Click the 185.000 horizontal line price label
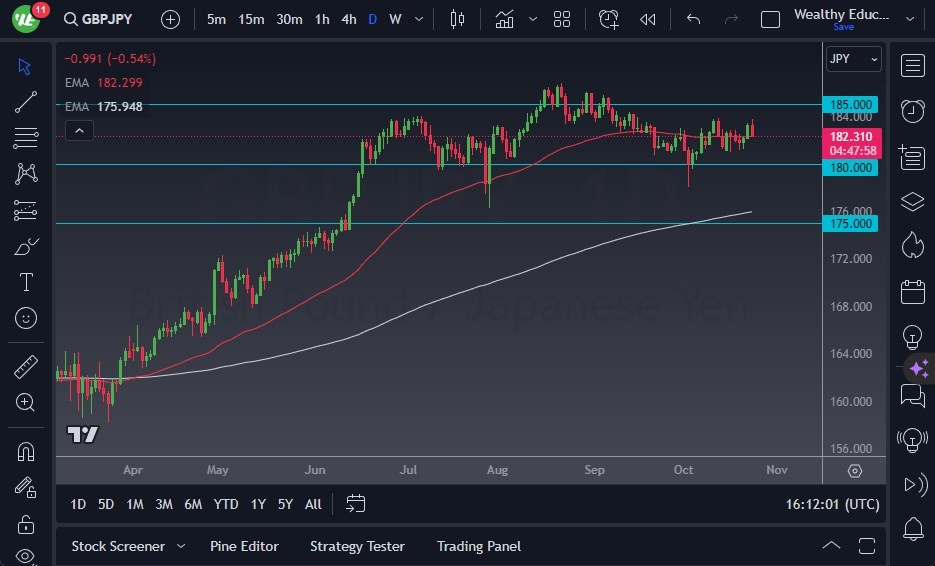This screenshot has height=566, width=935. click(x=851, y=104)
